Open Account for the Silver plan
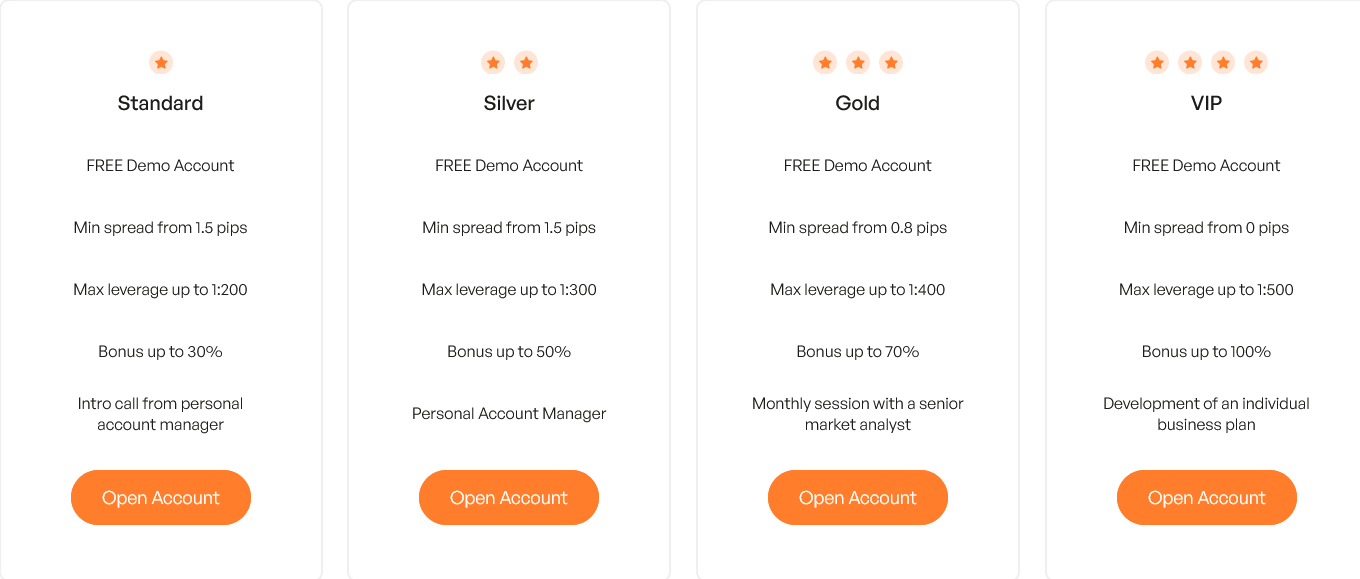This screenshot has height=579, width=1360. [x=509, y=497]
